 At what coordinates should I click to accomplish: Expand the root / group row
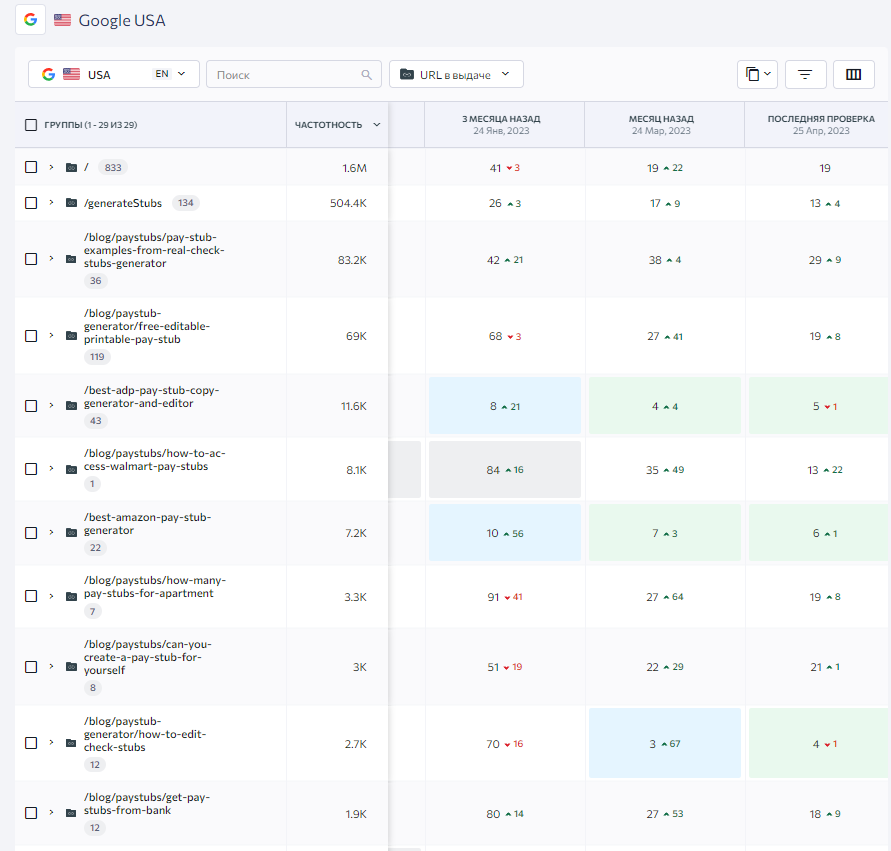(x=51, y=167)
